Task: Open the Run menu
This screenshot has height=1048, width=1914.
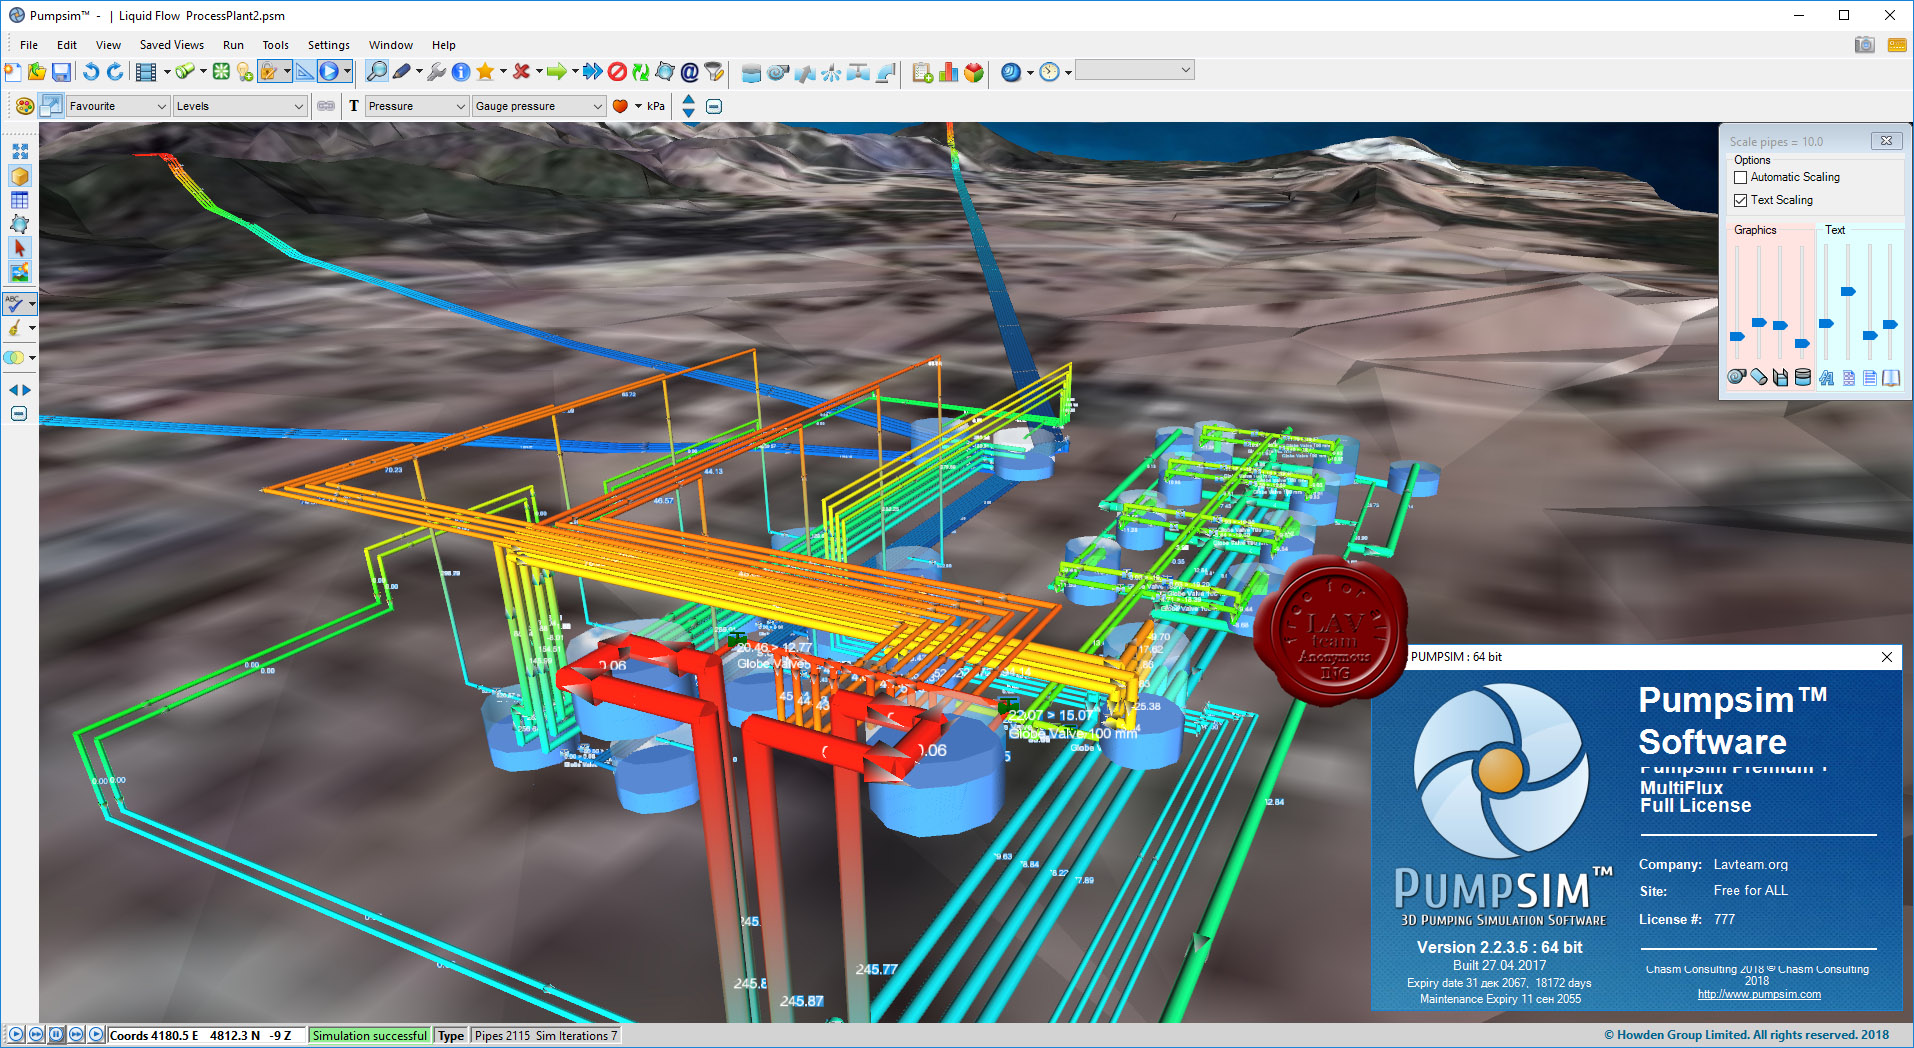Action: (x=233, y=45)
